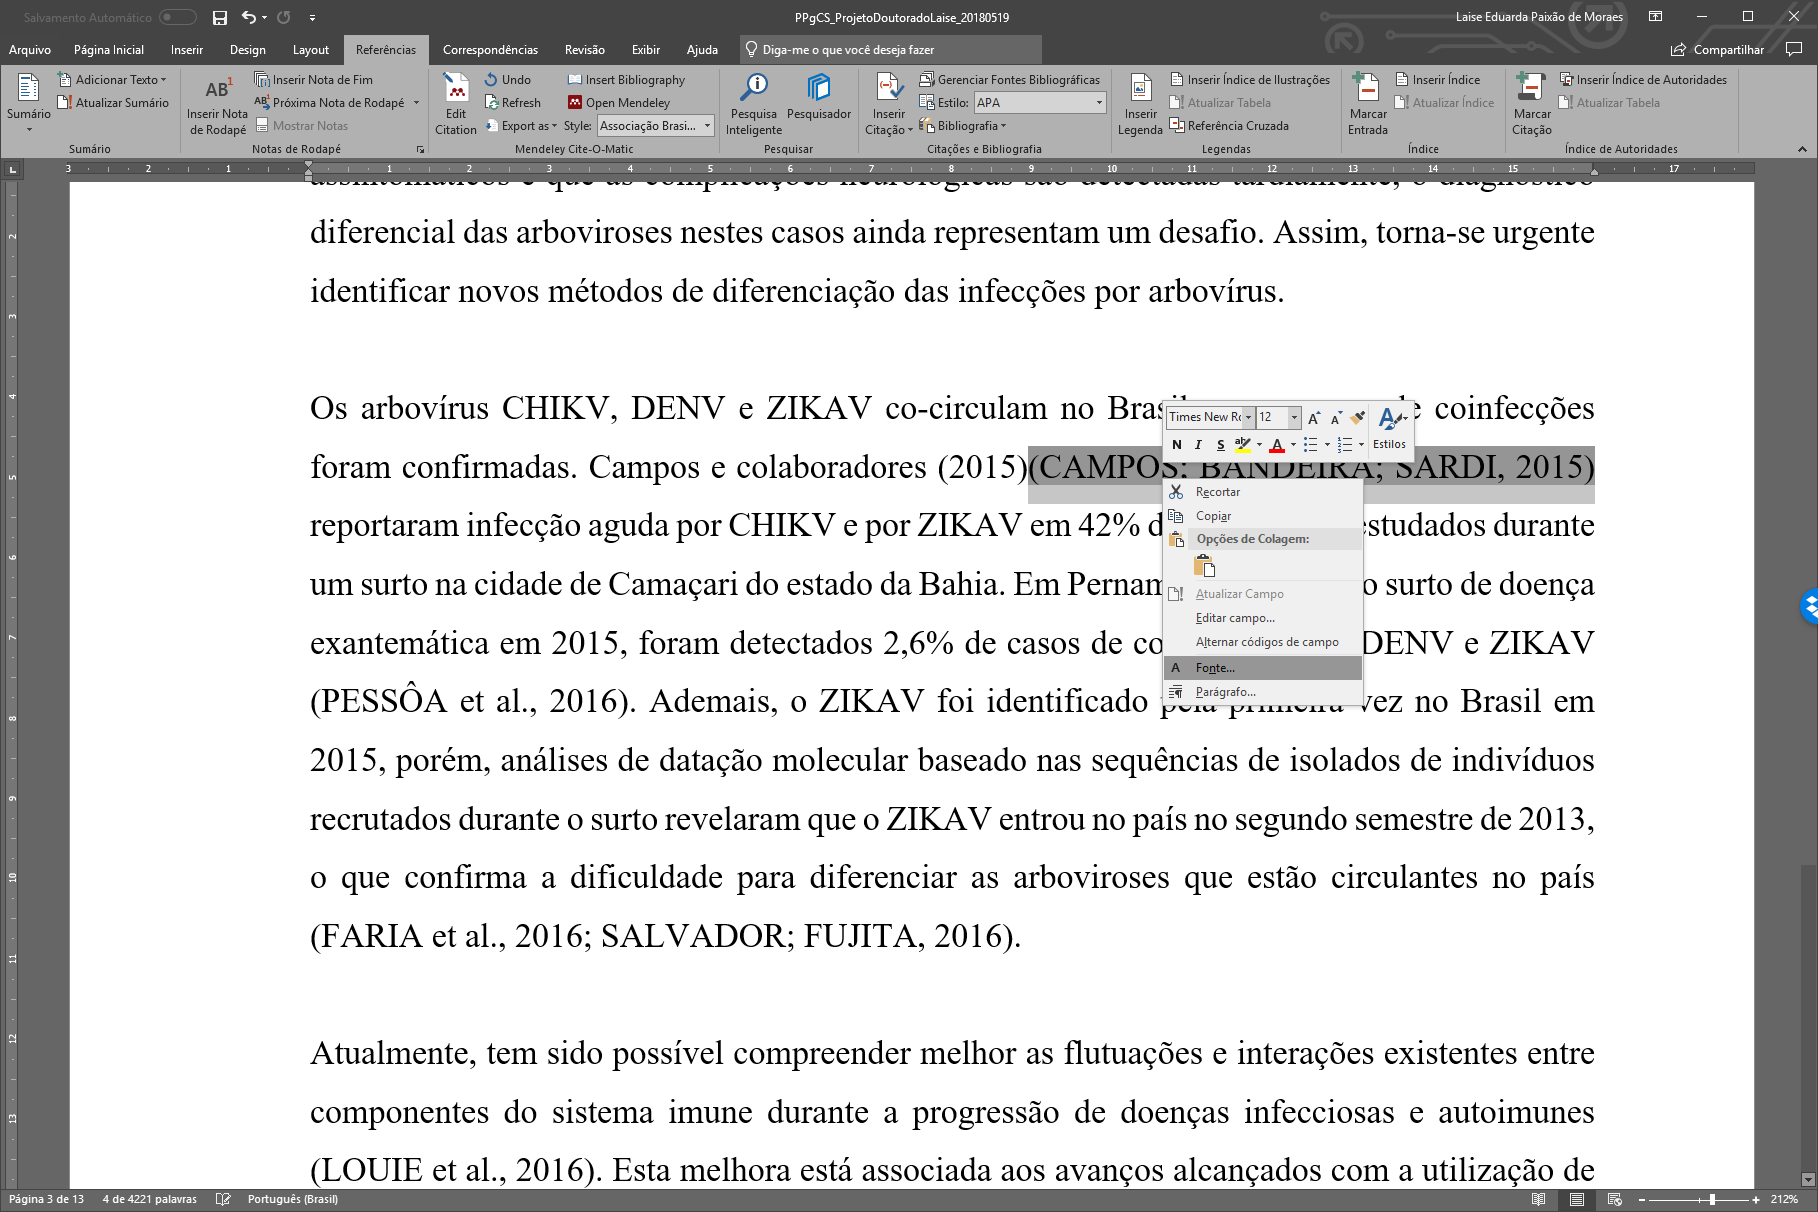The image size is (1818, 1212).
Task: Click Português (Brasil) language in status bar
Action: (x=293, y=1199)
